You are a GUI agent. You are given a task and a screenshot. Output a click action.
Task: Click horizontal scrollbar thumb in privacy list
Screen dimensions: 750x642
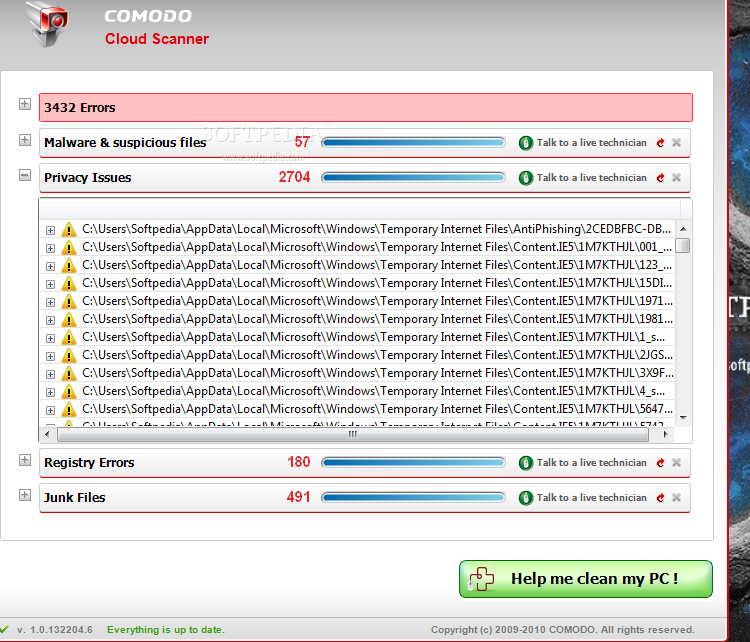[353, 434]
